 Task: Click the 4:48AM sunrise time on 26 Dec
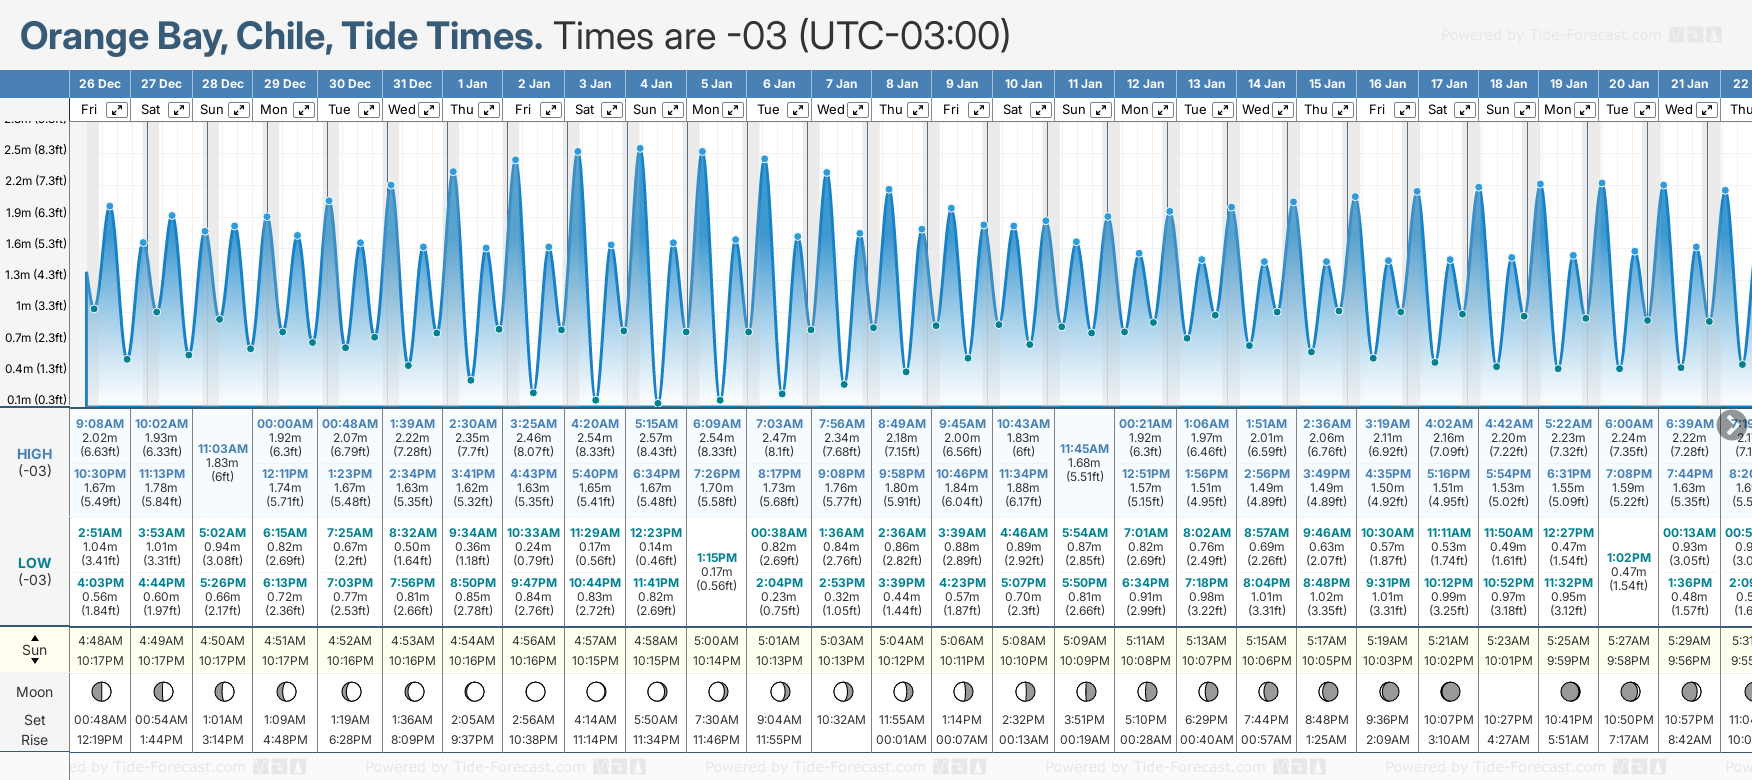tap(100, 641)
